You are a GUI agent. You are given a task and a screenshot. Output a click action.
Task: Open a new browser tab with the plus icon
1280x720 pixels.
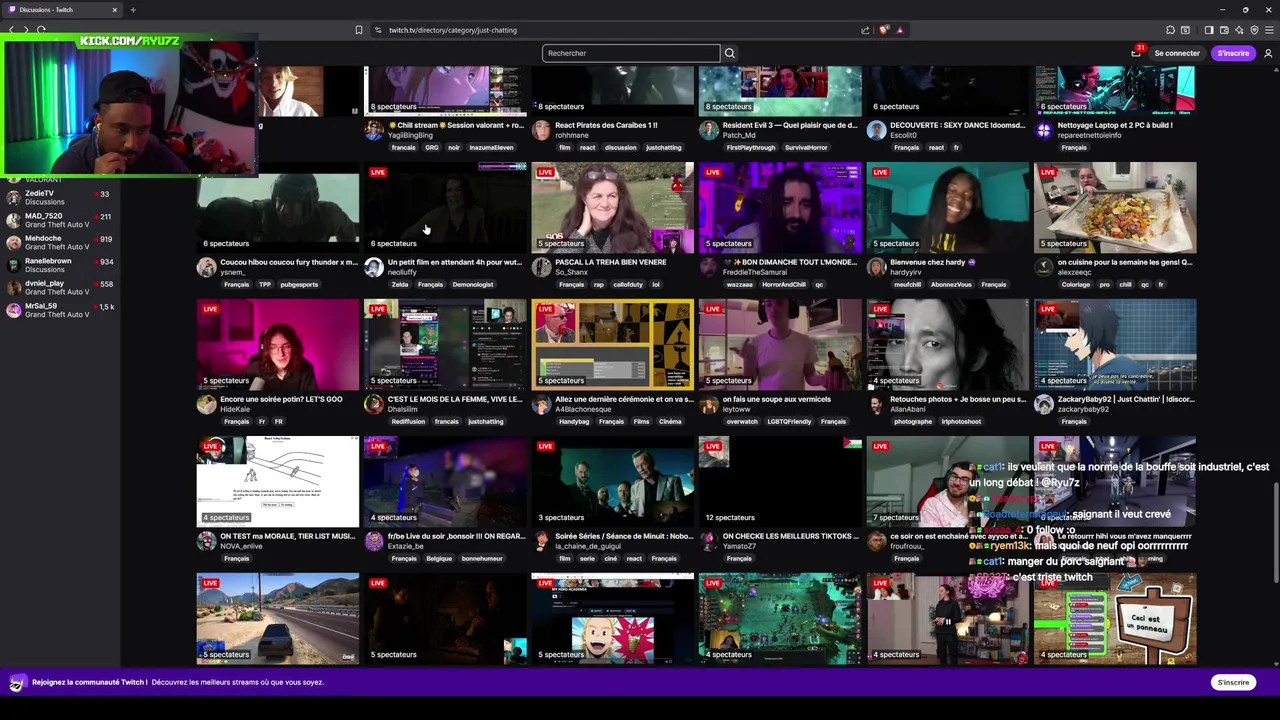tap(133, 10)
